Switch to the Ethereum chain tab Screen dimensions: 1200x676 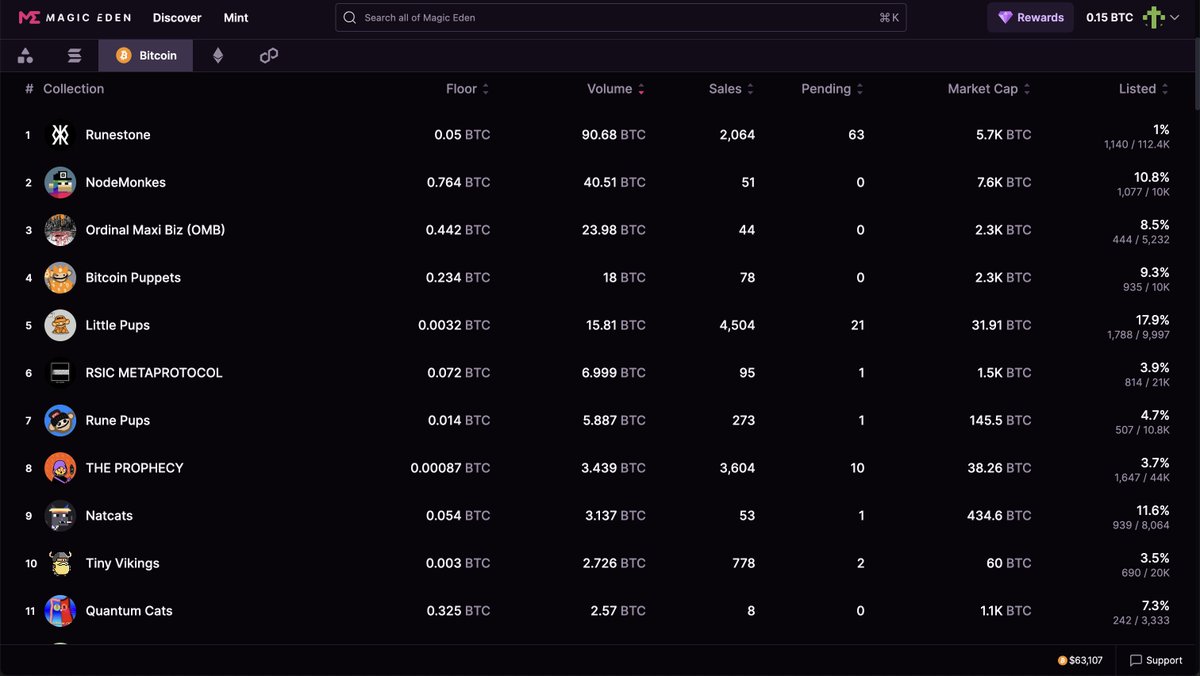click(x=218, y=56)
